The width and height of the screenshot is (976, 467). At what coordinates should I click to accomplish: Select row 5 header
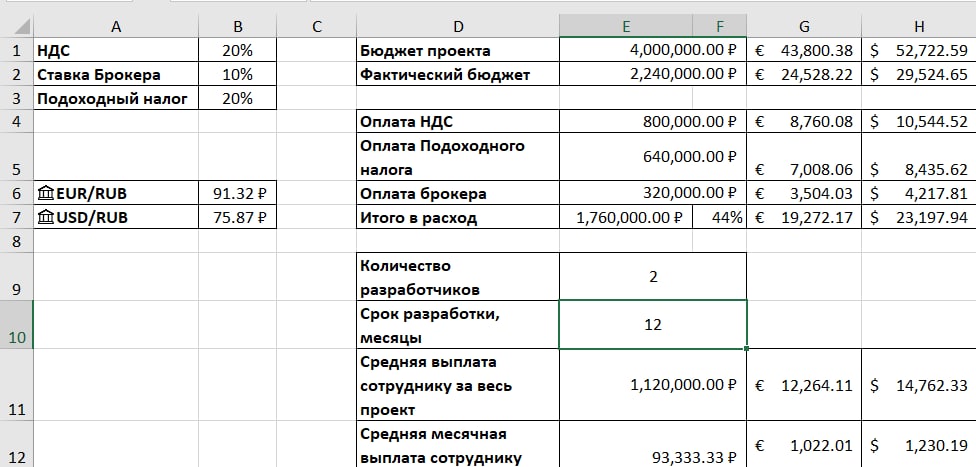tap(17, 157)
